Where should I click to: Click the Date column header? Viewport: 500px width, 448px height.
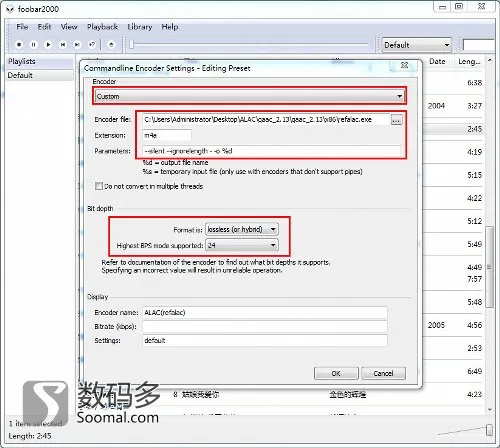[437, 61]
